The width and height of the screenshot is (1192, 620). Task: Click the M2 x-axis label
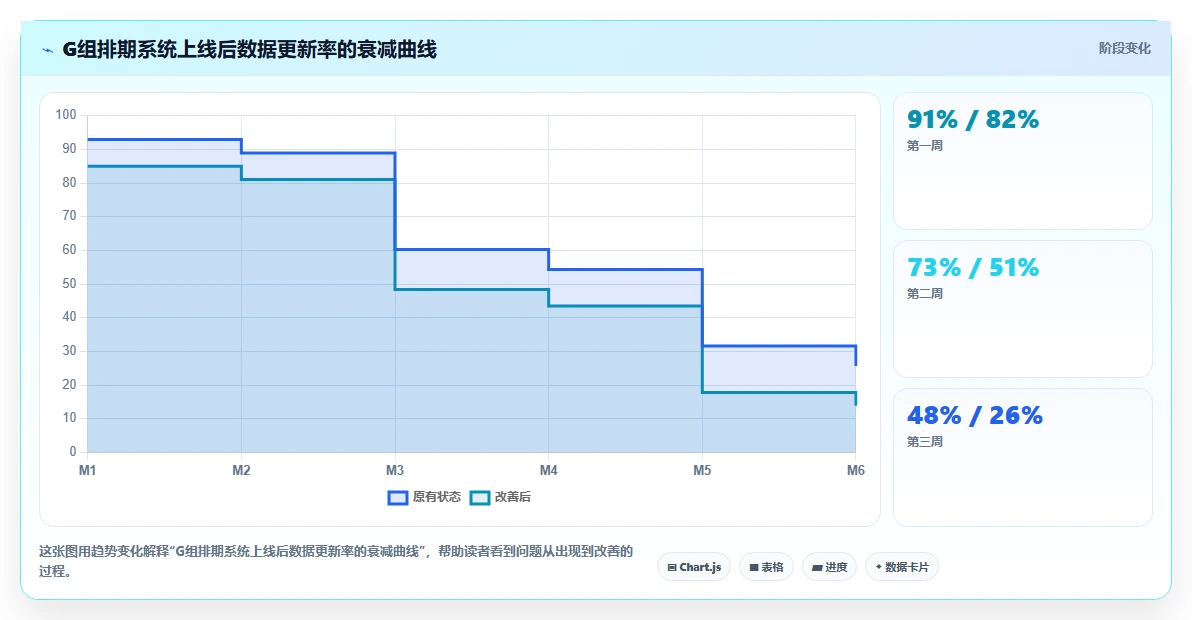point(241,470)
